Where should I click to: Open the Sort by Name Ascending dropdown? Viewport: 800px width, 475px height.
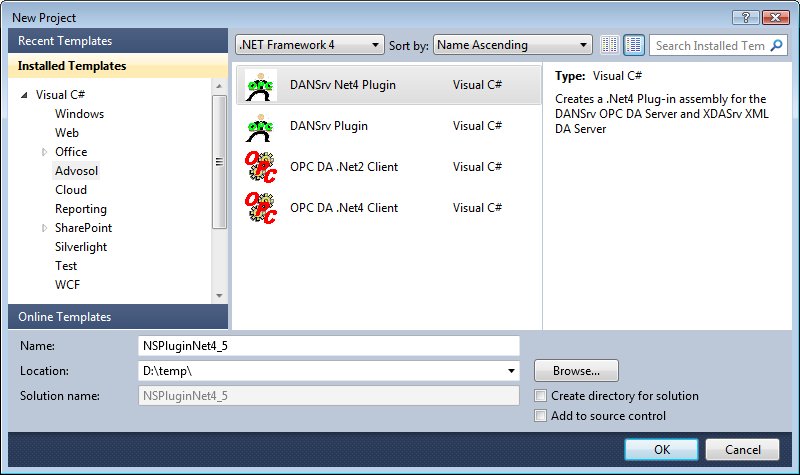pyautogui.click(x=512, y=45)
